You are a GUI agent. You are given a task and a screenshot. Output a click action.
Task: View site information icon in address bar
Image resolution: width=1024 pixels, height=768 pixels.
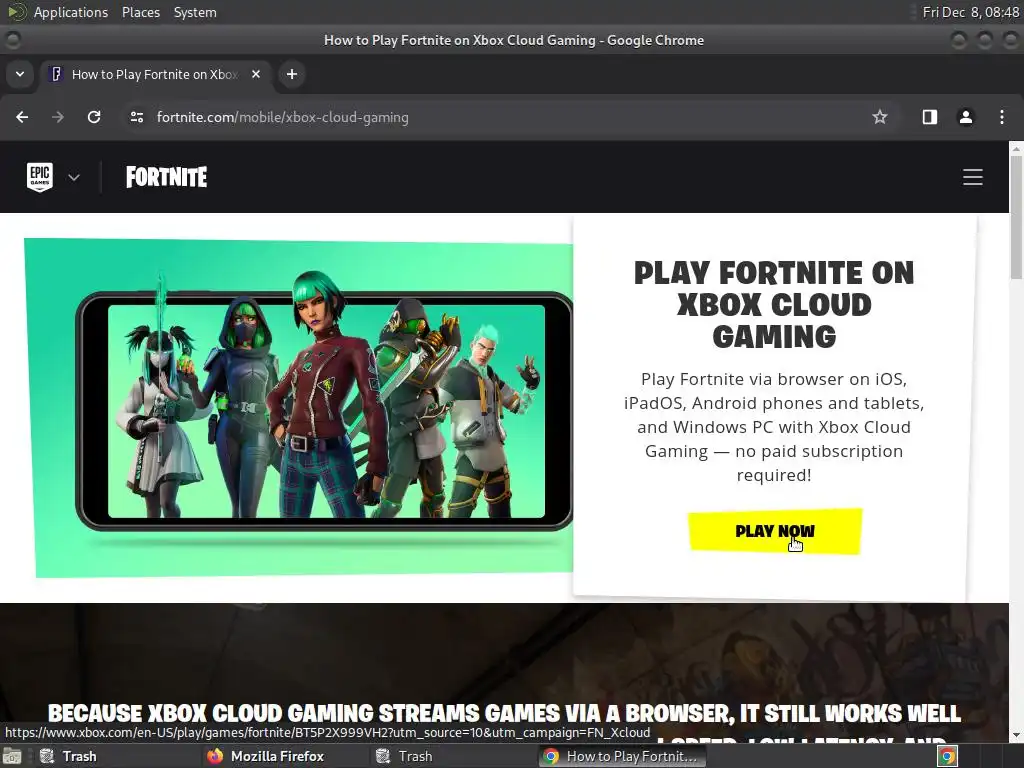(136, 117)
